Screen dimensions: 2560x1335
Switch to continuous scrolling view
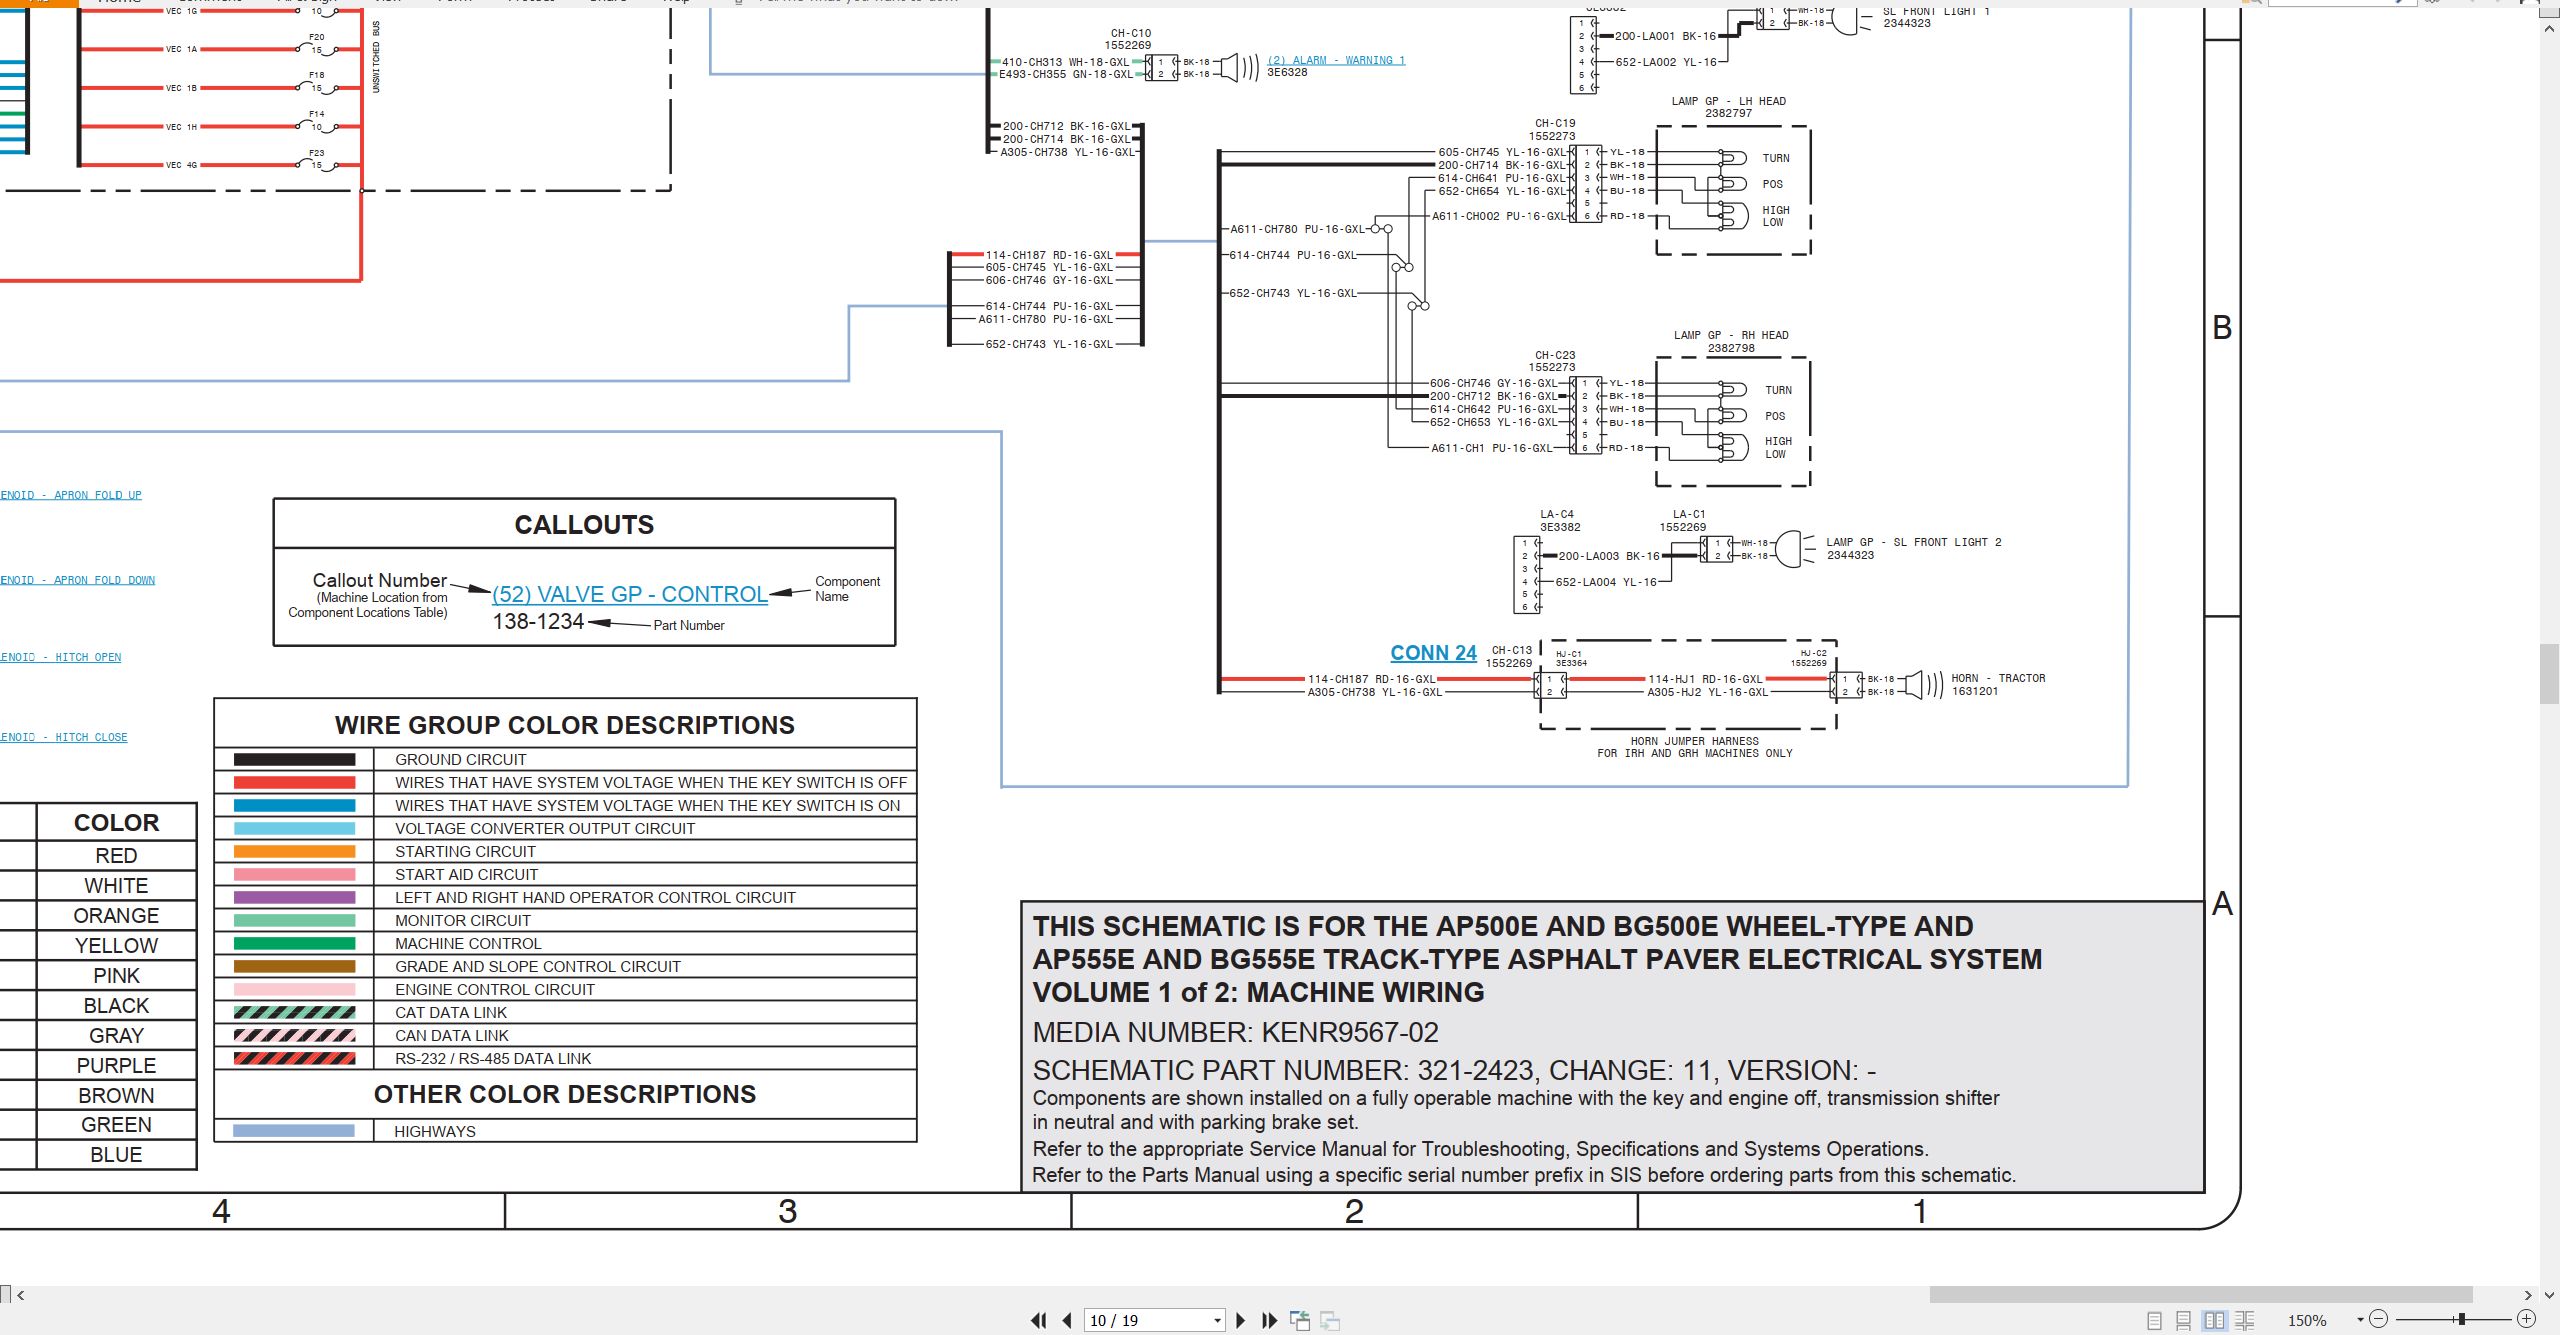tap(2184, 1320)
